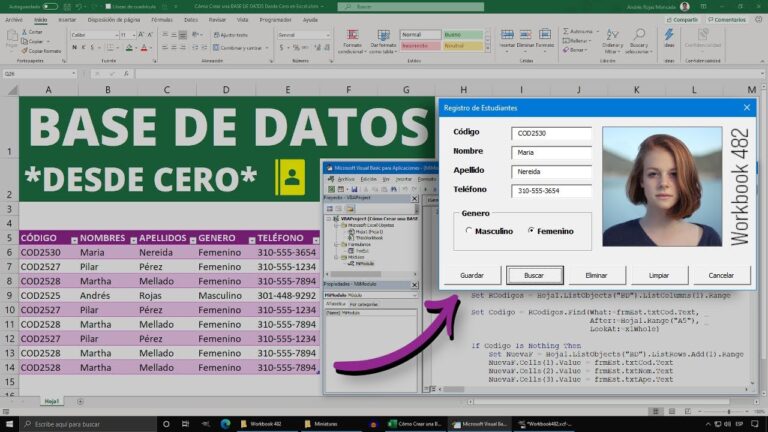Open the NOMBRES column filter dropdown
The width and height of the screenshot is (768, 432).
pyautogui.click(x=133, y=240)
